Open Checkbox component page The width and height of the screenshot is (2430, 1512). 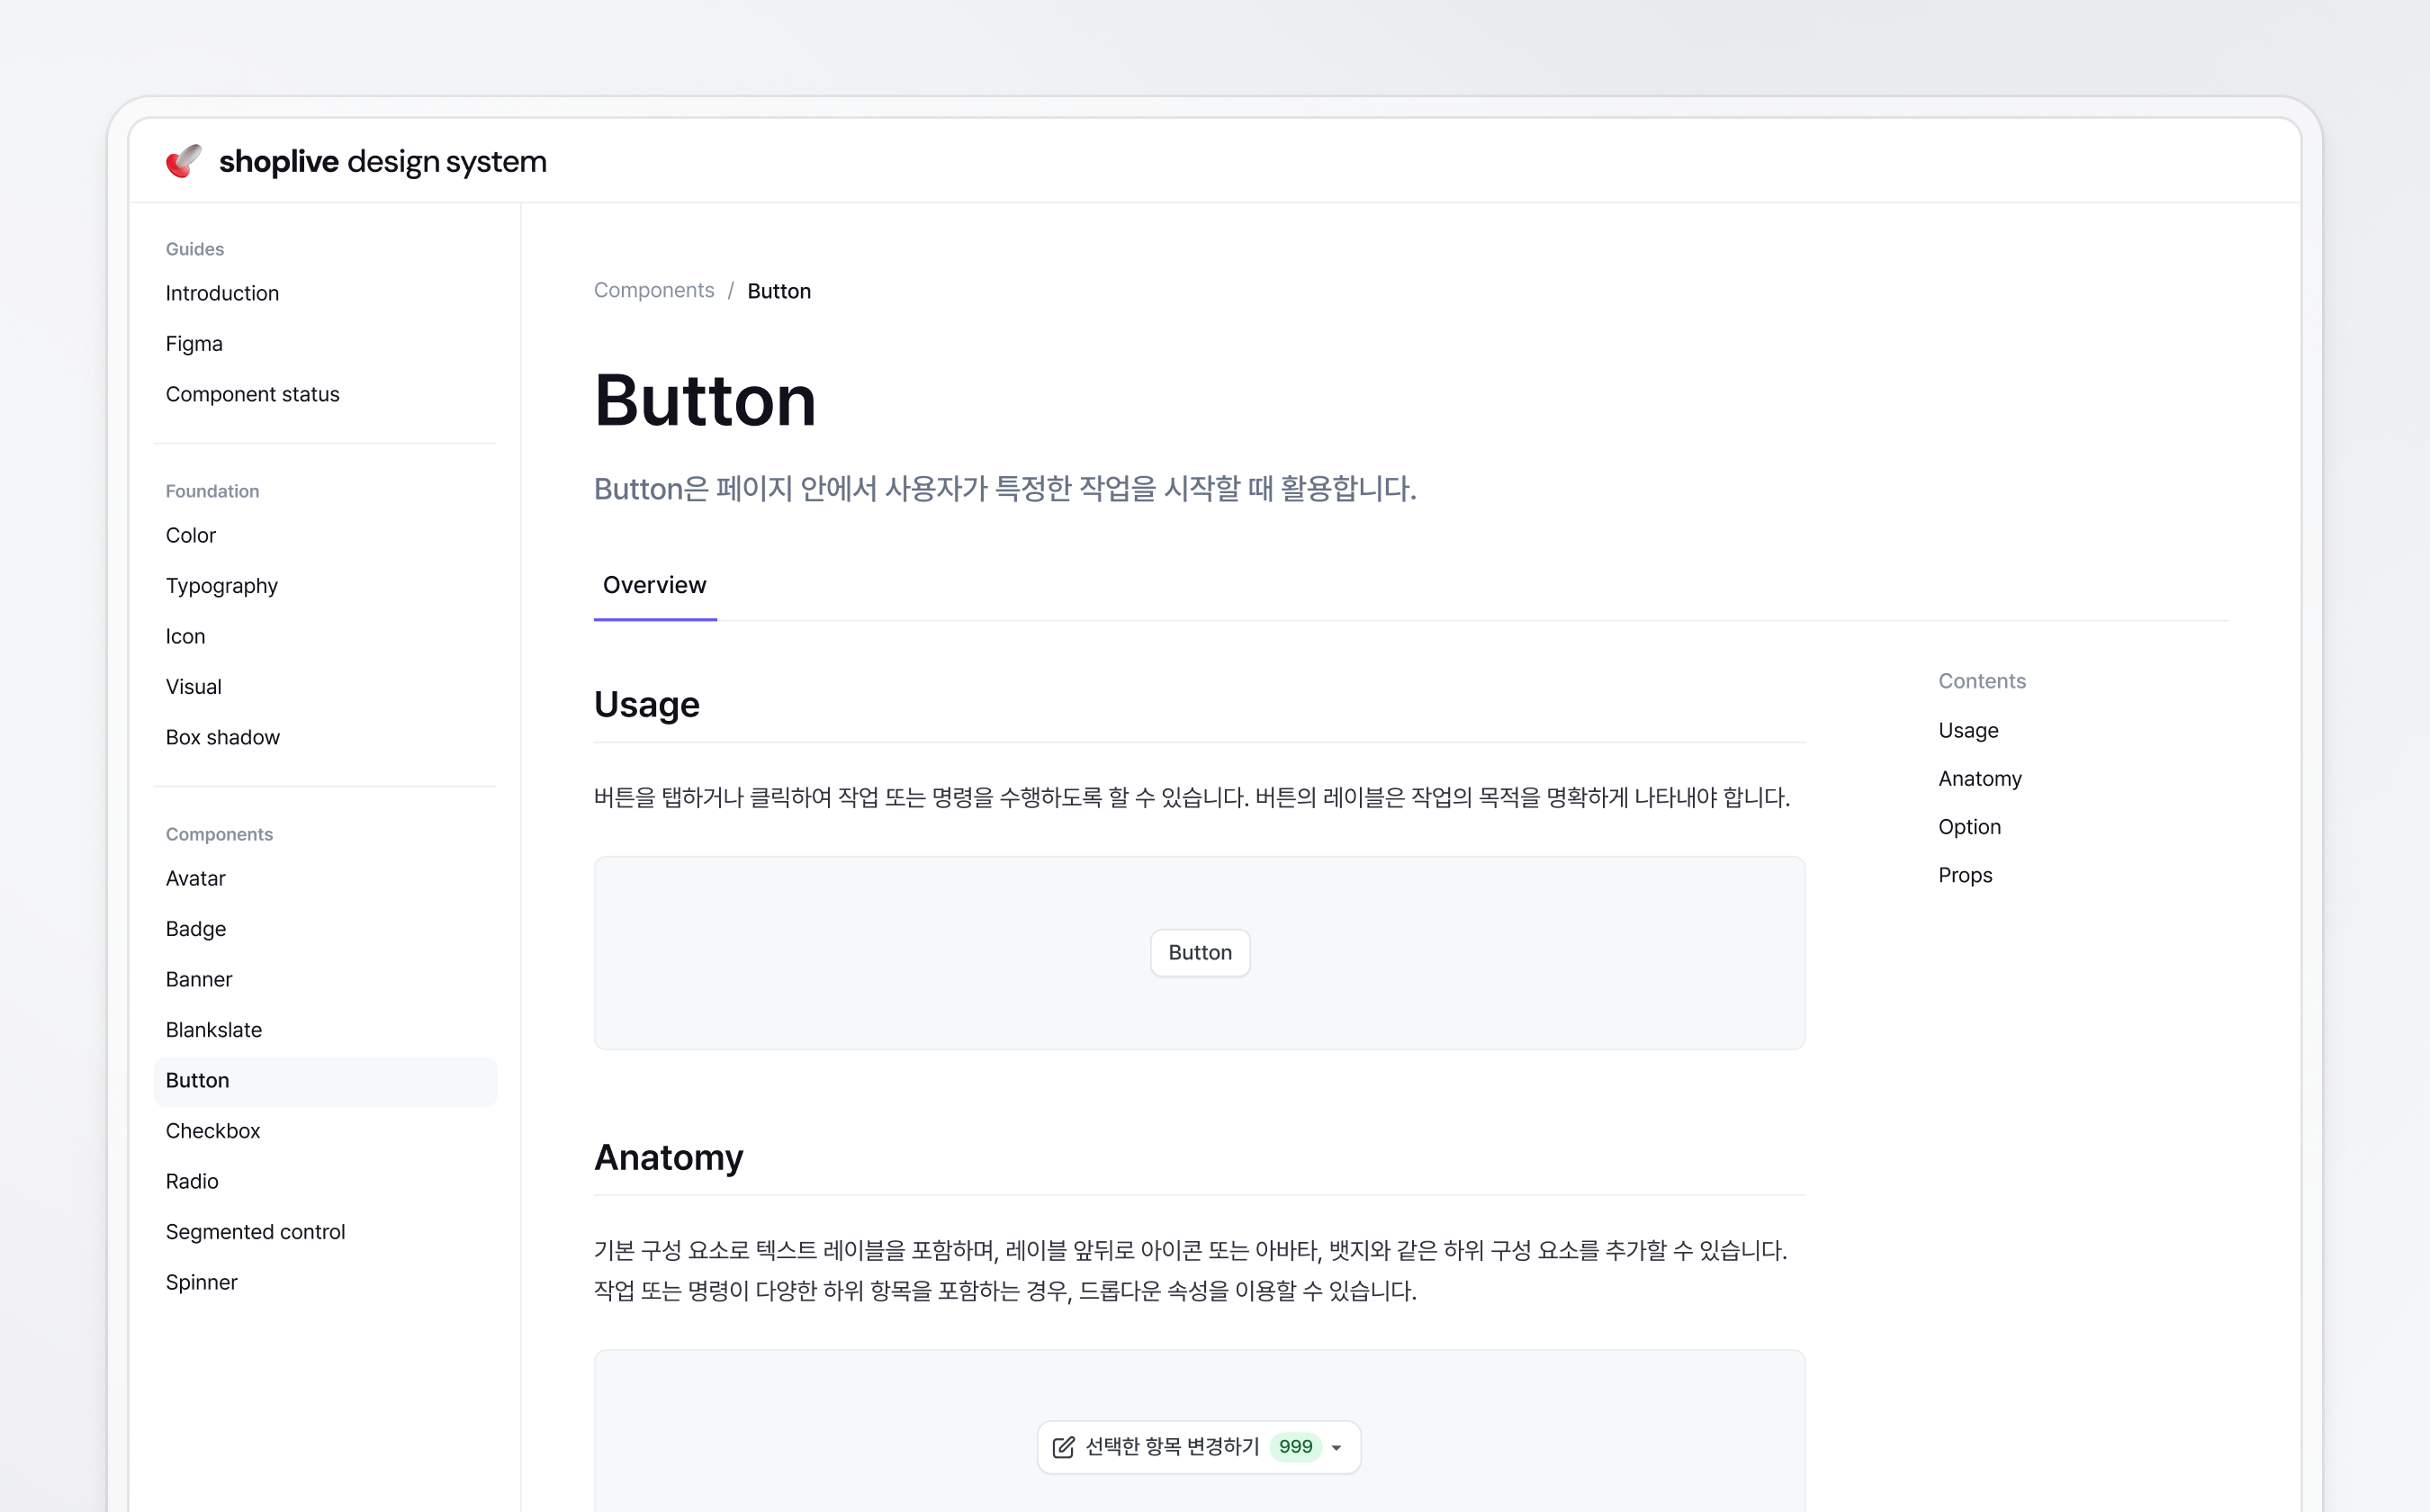(213, 1131)
